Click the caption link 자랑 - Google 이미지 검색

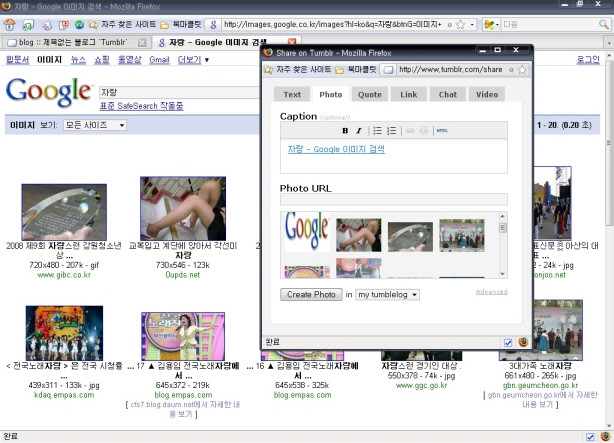336,149
